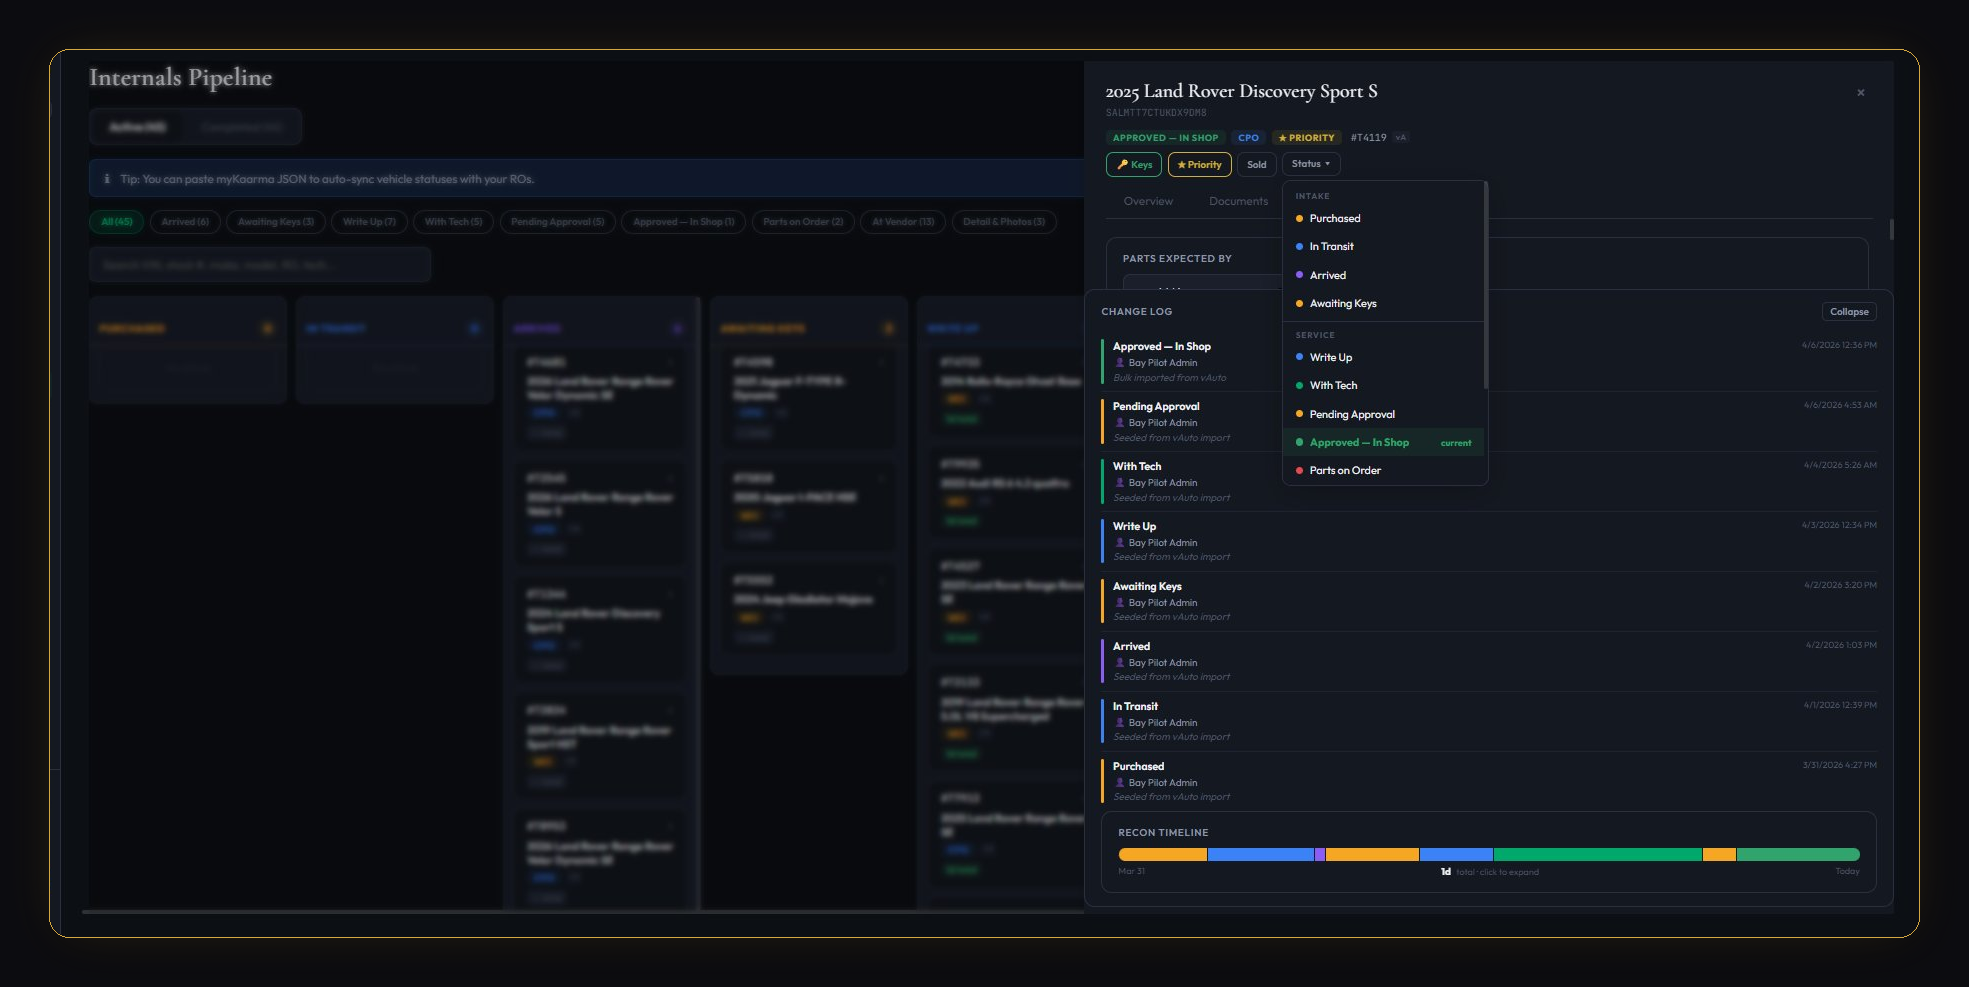
Task: Click the long green recon timeline segment
Action: coord(1597,855)
